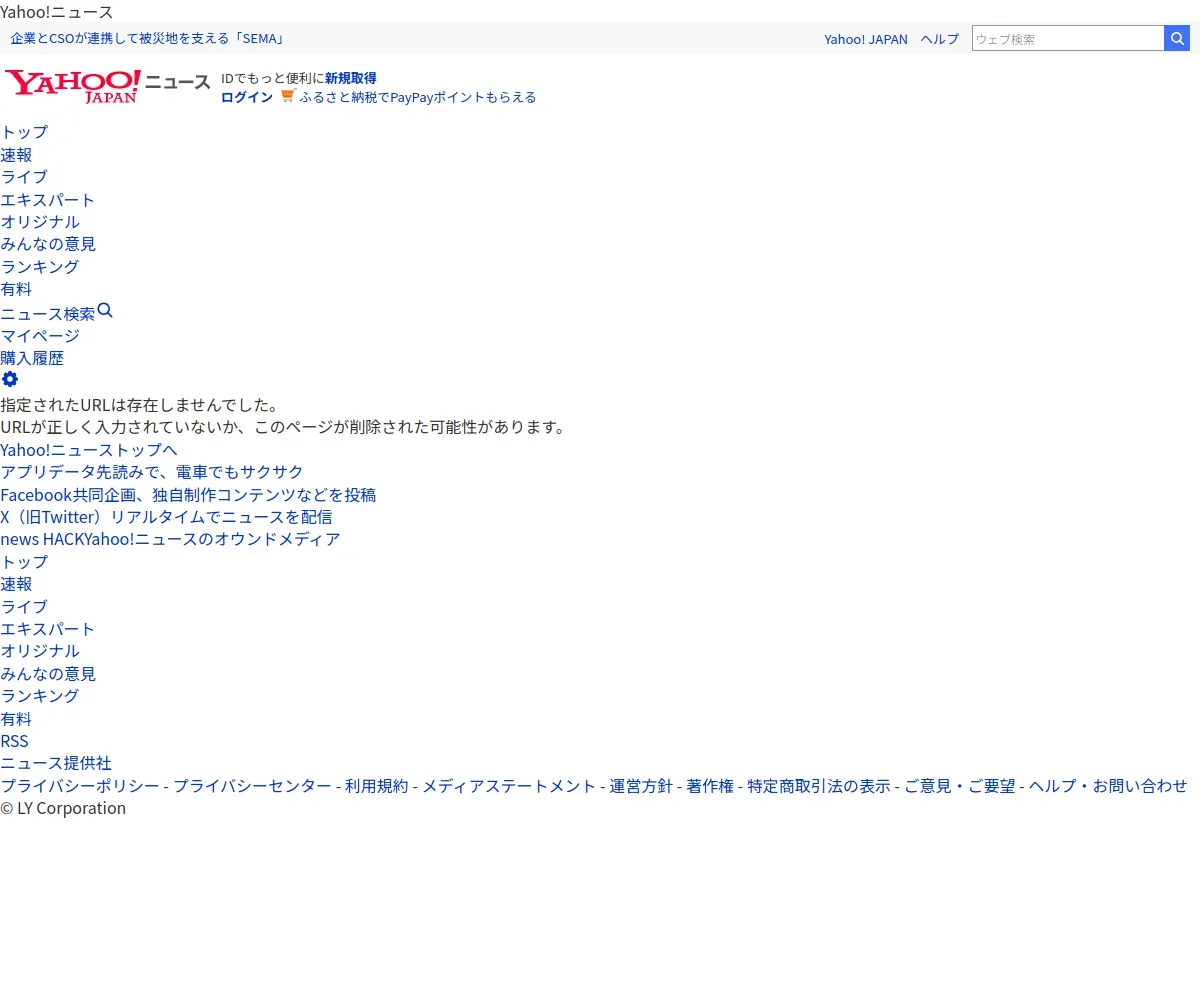Select オリジナル in the header navigation
The height and width of the screenshot is (1000, 1200).
(x=40, y=222)
